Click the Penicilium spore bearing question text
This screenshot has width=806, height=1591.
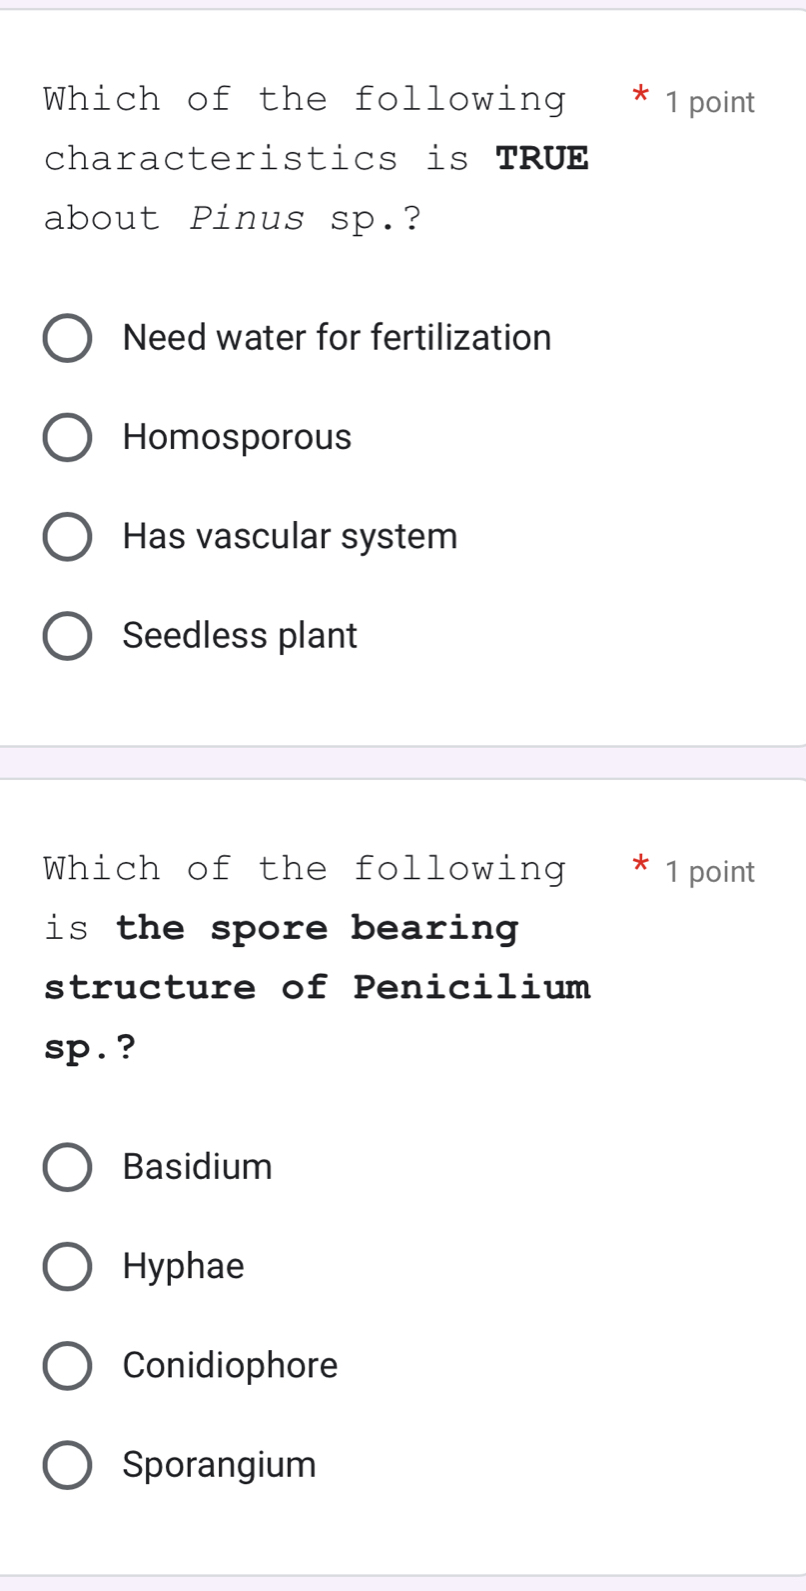(x=317, y=957)
